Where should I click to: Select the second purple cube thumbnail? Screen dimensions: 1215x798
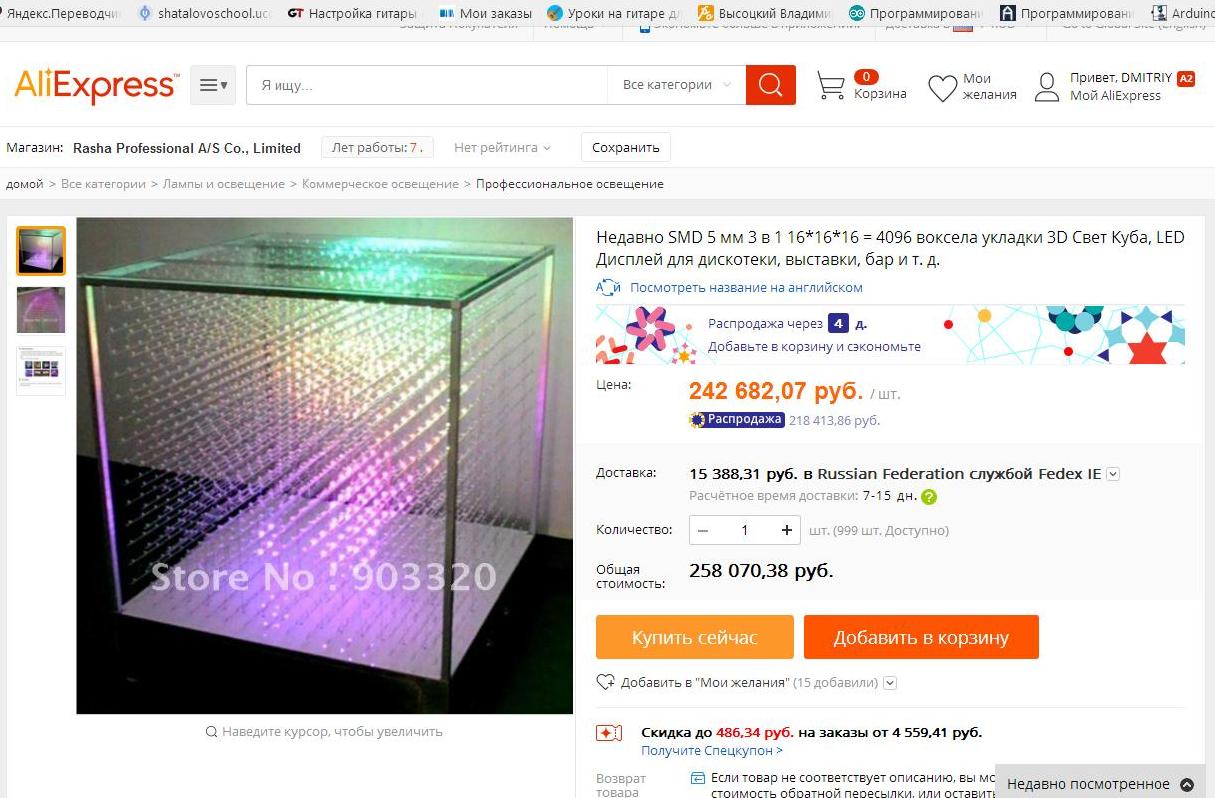41,310
